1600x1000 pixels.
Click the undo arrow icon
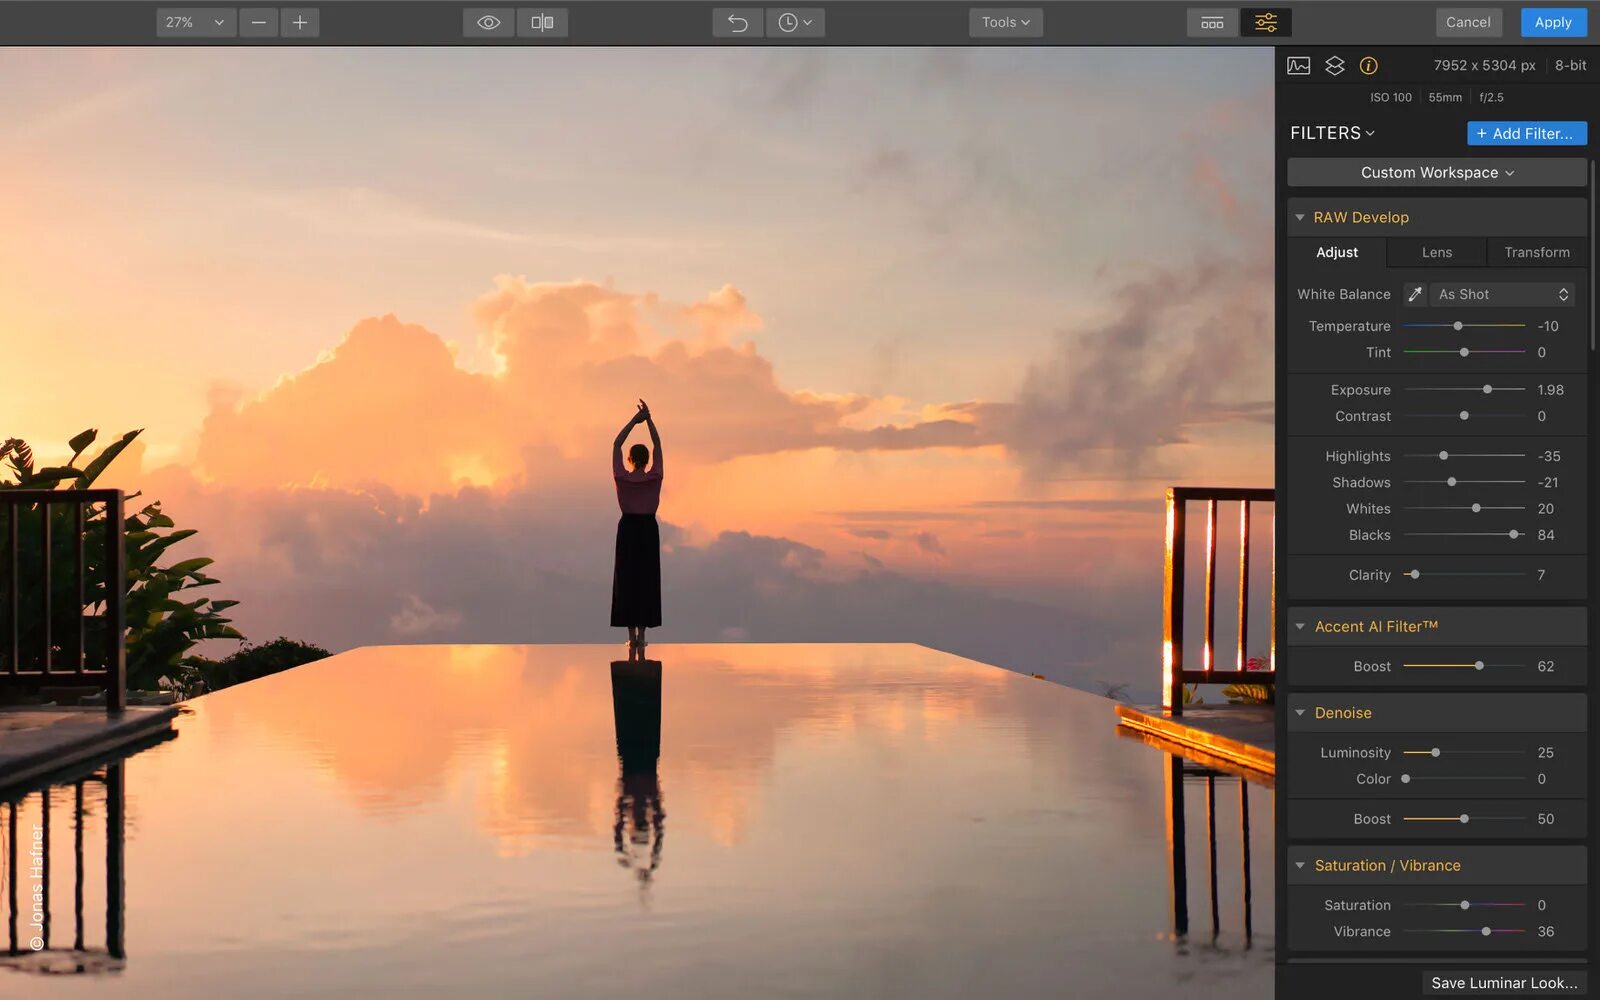pos(738,22)
